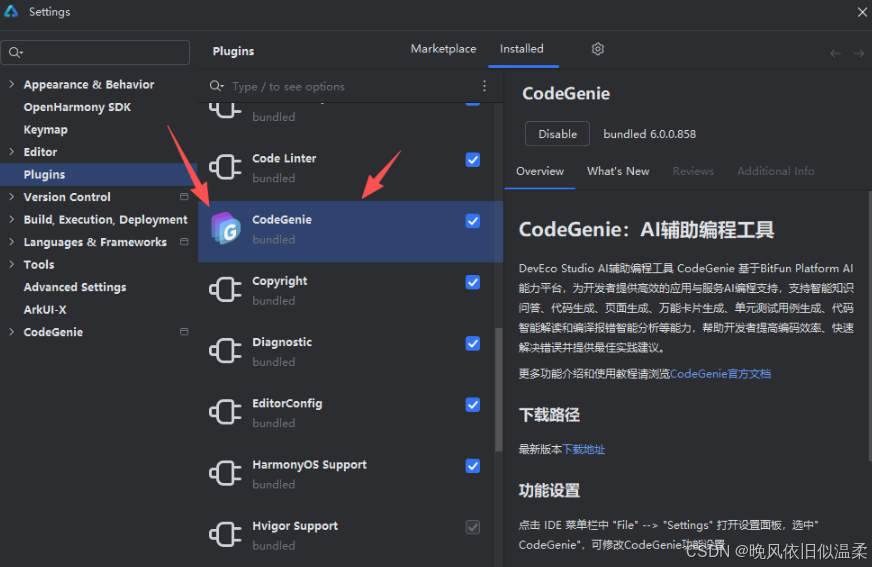Click the plugin search magnifier icon
The height and width of the screenshot is (567, 872).
pos(216,86)
